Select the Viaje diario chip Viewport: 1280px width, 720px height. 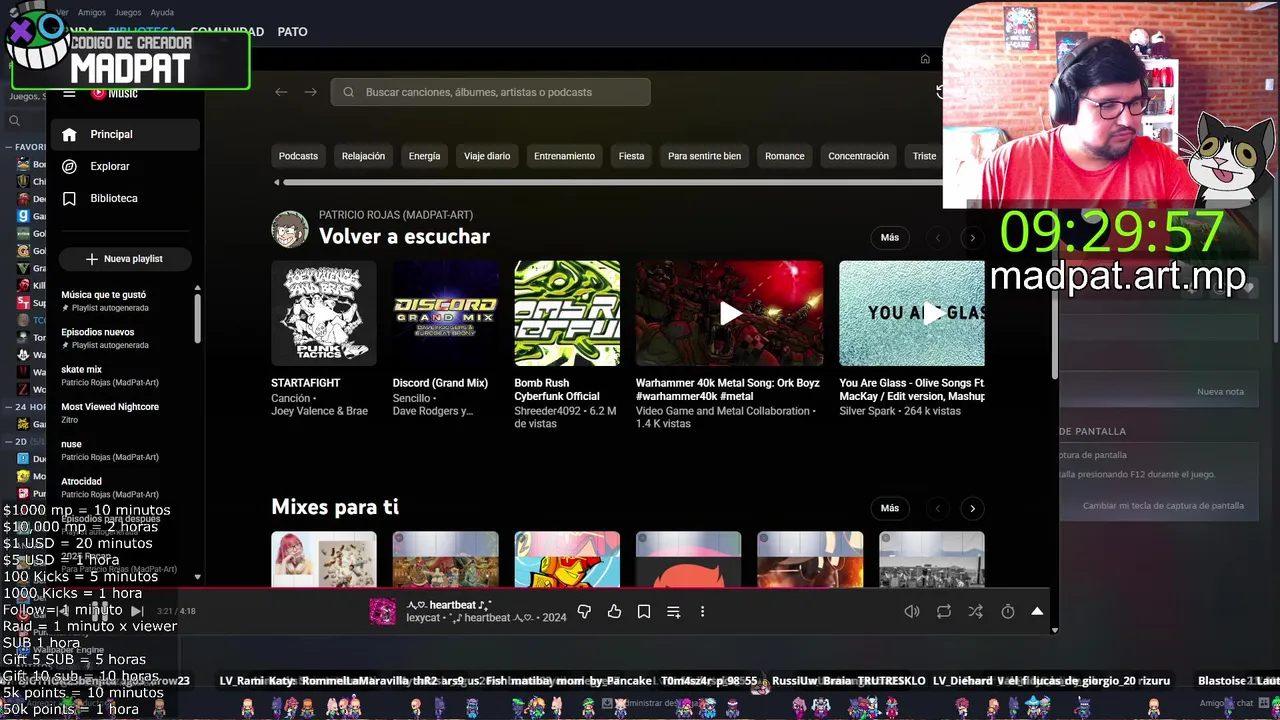click(x=487, y=156)
